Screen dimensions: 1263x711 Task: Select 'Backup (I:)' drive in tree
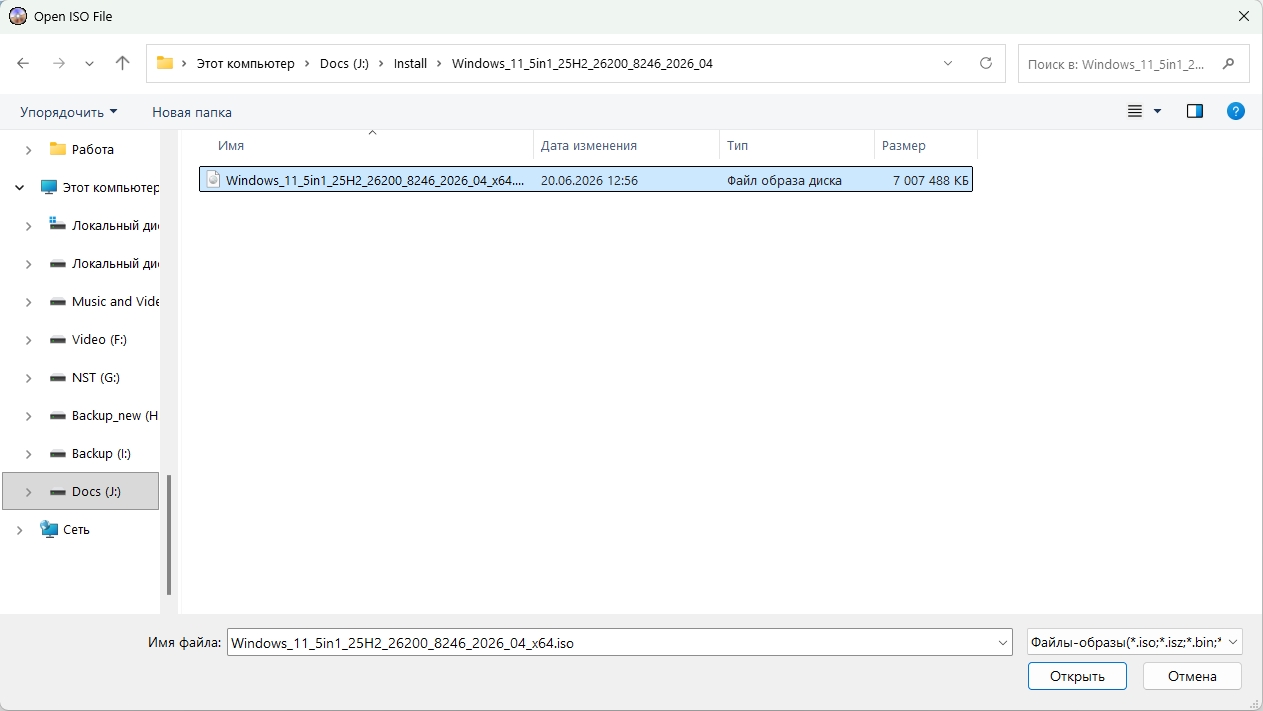[101, 453]
